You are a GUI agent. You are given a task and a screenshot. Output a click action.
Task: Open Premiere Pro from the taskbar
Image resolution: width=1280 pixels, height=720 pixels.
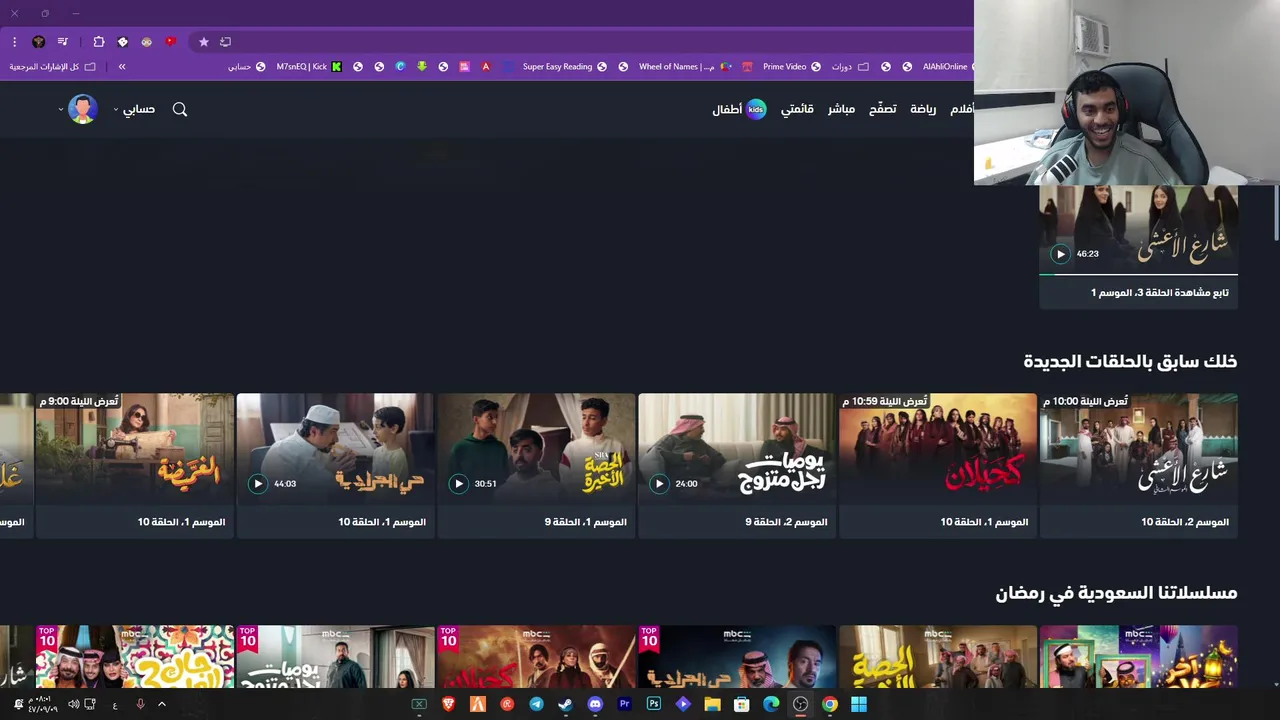[625, 704]
